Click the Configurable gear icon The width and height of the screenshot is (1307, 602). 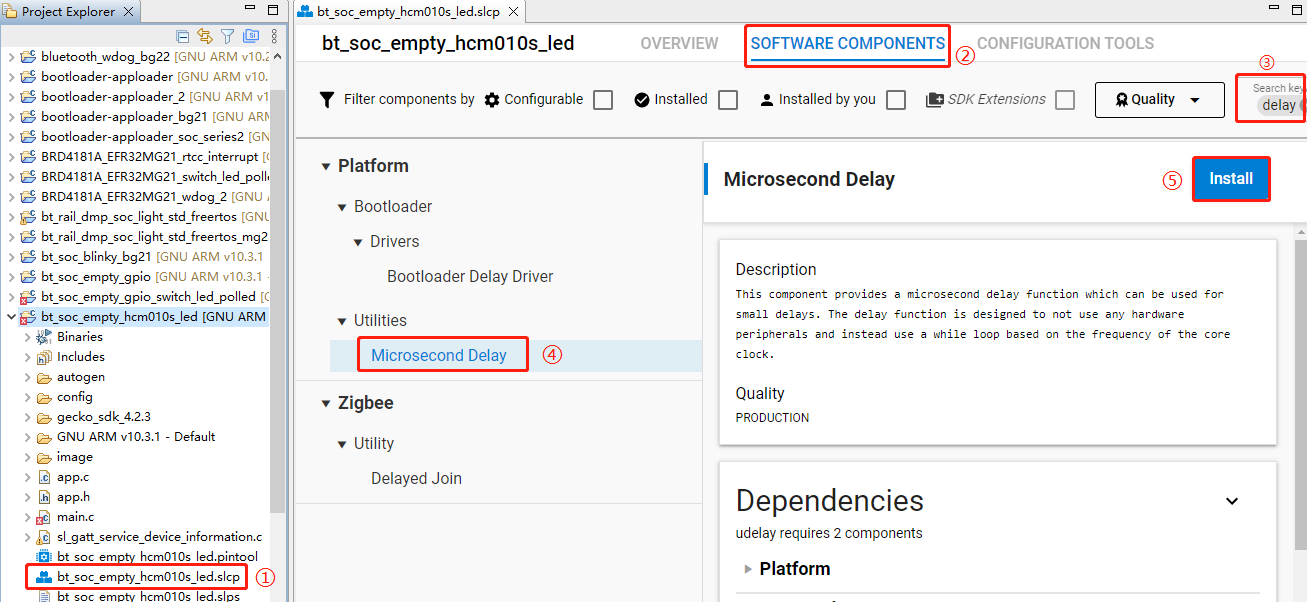[x=493, y=99]
